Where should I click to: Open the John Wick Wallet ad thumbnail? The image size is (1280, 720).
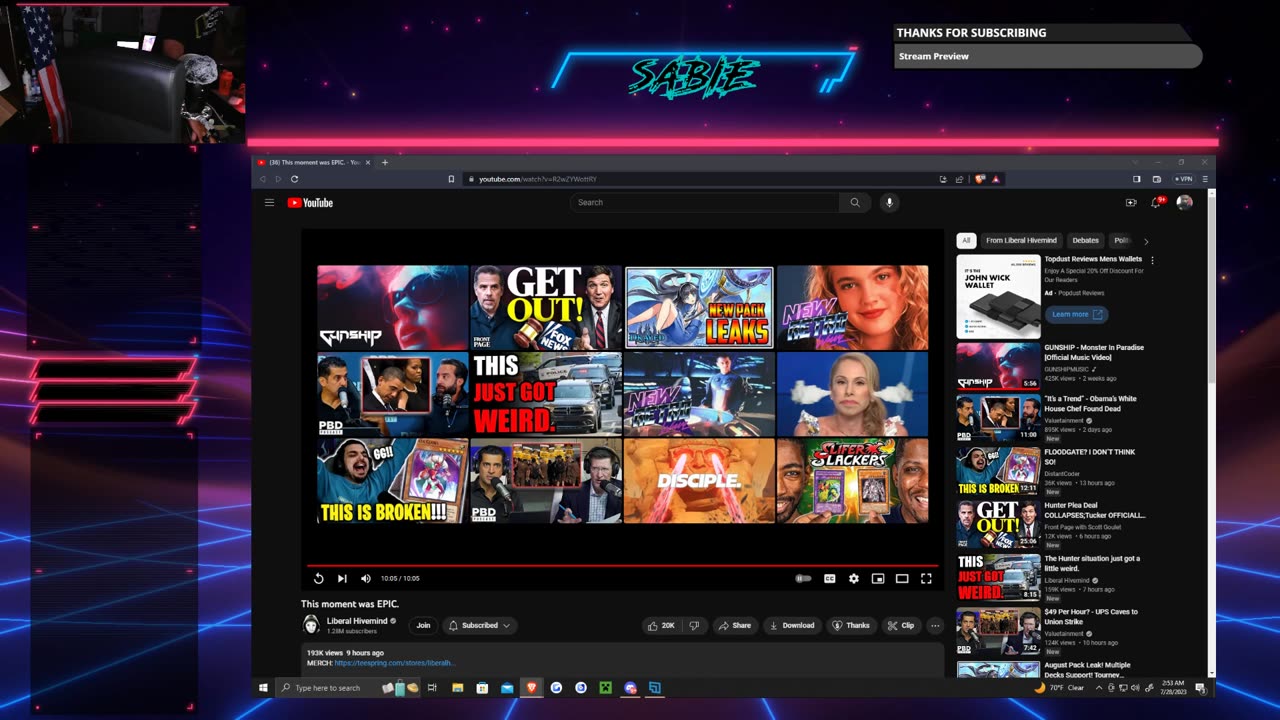(x=998, y=297)
